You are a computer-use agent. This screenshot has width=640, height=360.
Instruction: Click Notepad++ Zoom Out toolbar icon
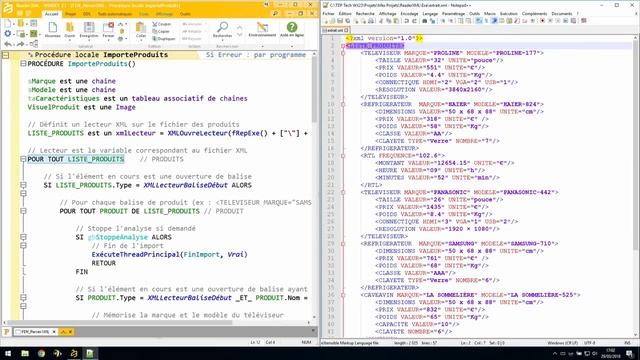(x=451, y=20)
